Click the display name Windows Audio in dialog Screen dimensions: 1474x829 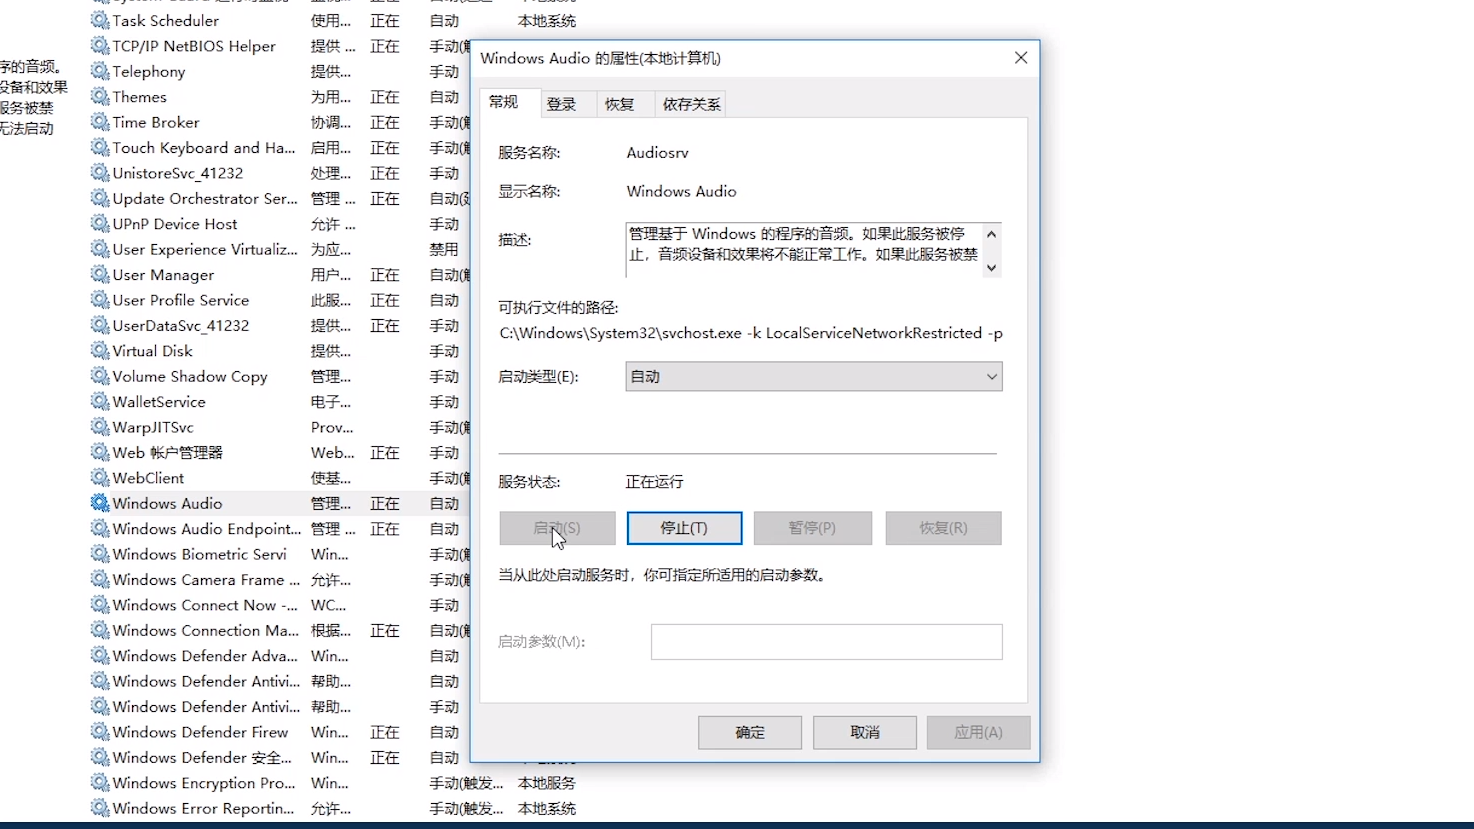point(682,191)
